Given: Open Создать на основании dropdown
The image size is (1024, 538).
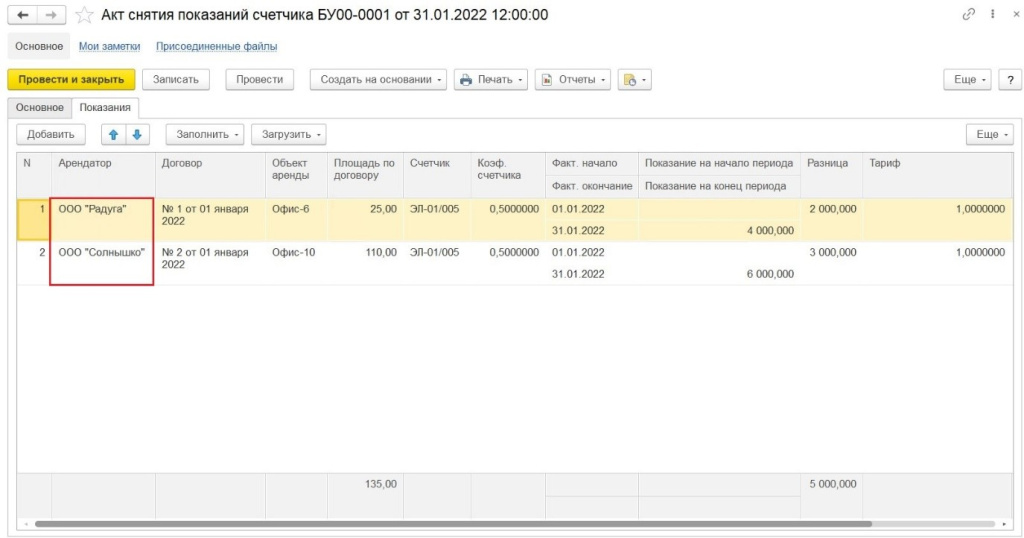Looking at the screenshot, I should (x=378, y=80).
